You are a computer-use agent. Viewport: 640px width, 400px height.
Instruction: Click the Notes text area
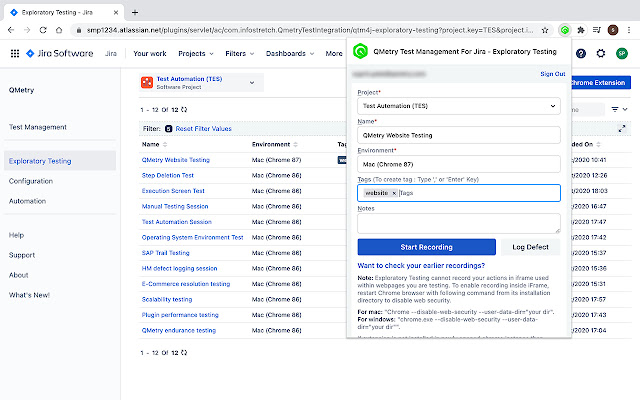[x=459, y=223]
